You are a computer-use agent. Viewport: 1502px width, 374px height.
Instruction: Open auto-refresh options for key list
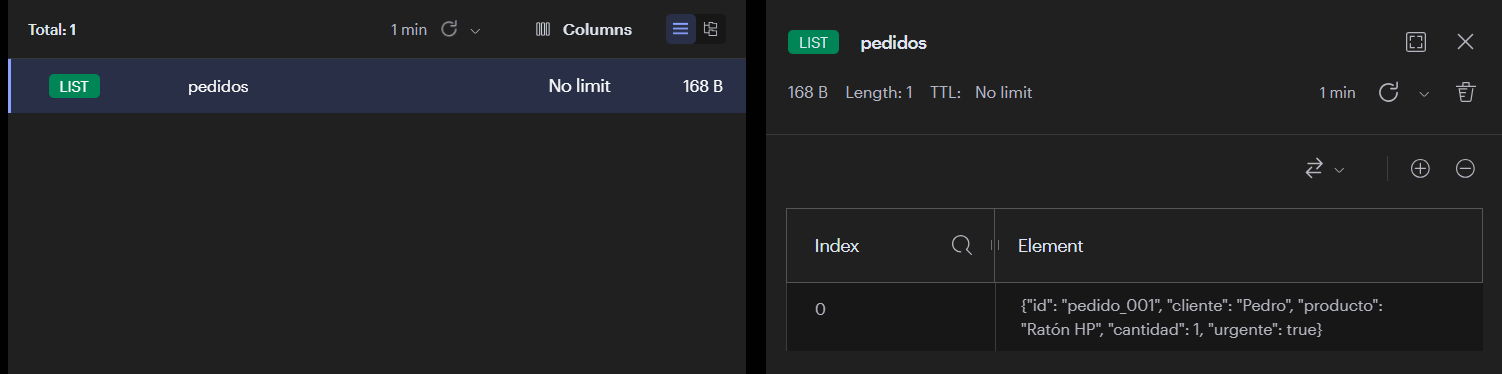click(475, 30)
